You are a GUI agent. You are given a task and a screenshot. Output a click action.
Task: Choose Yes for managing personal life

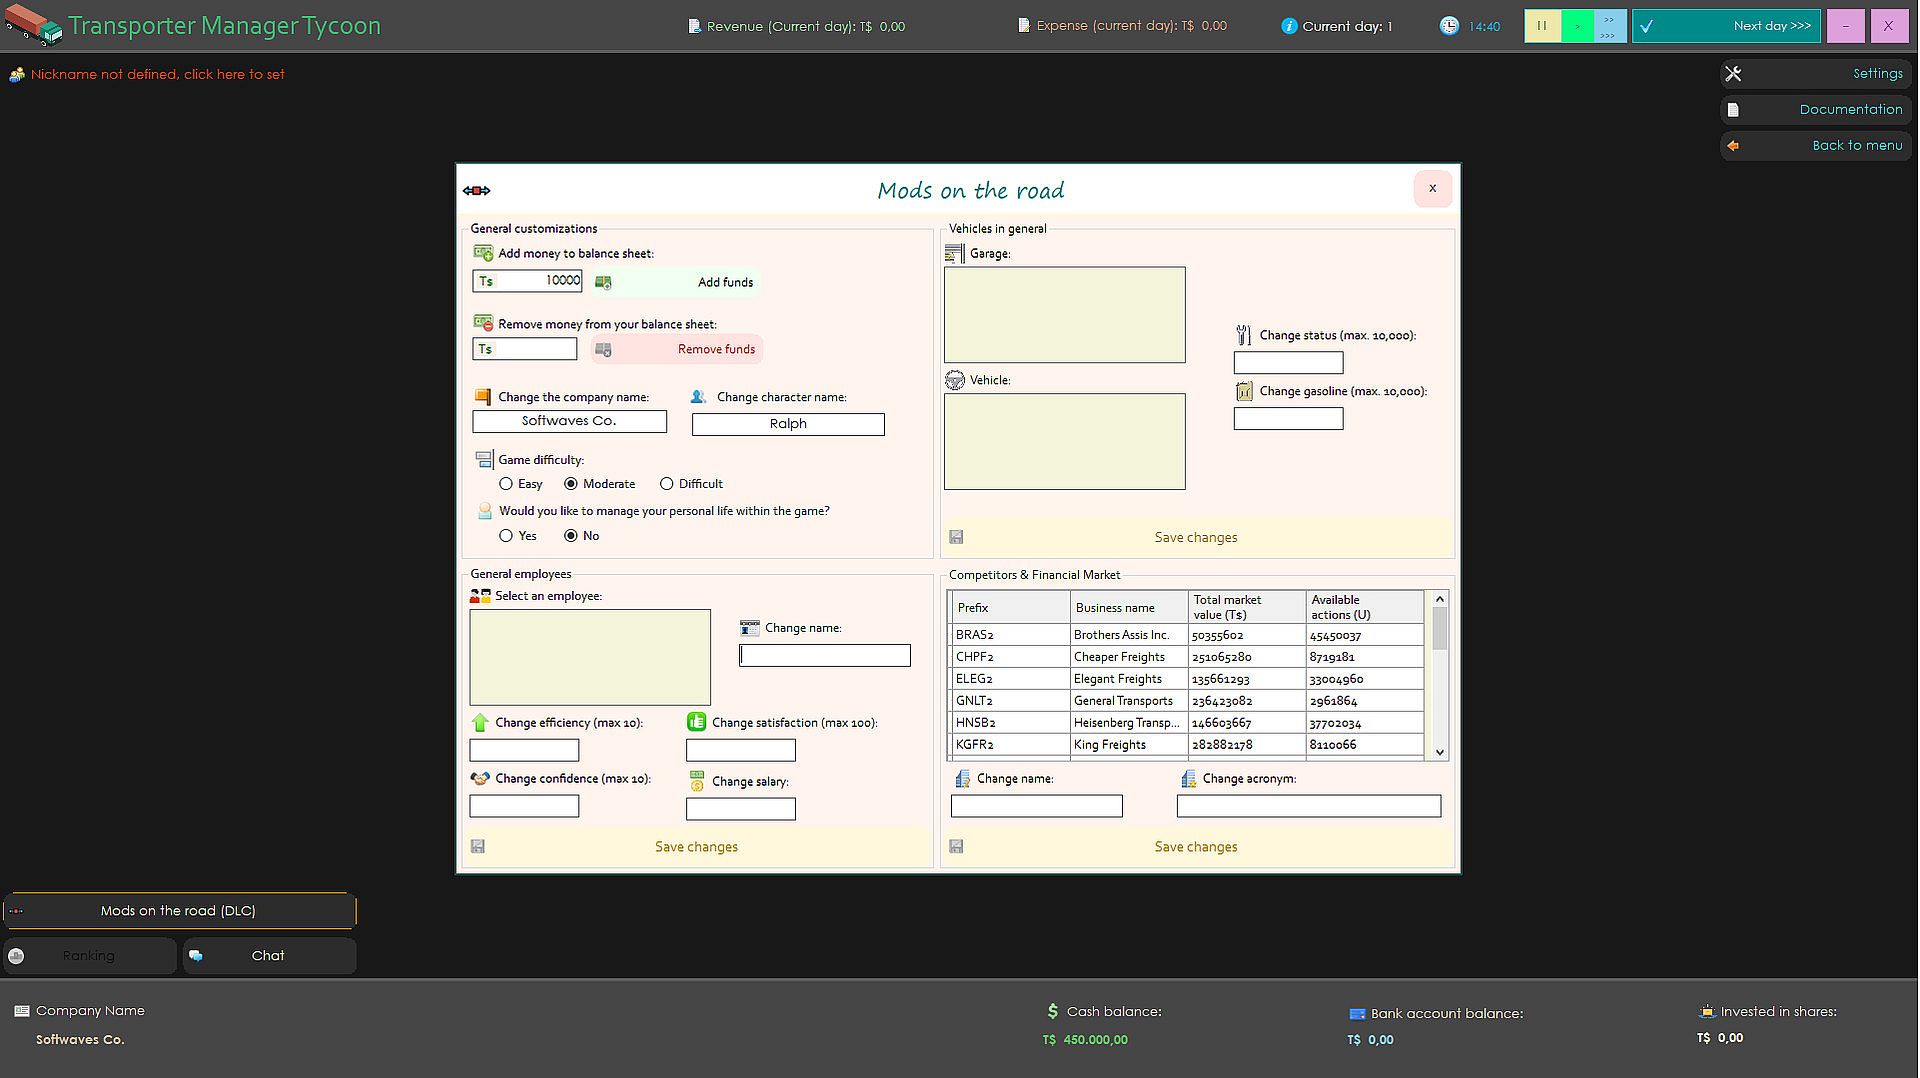pos(506,536)
